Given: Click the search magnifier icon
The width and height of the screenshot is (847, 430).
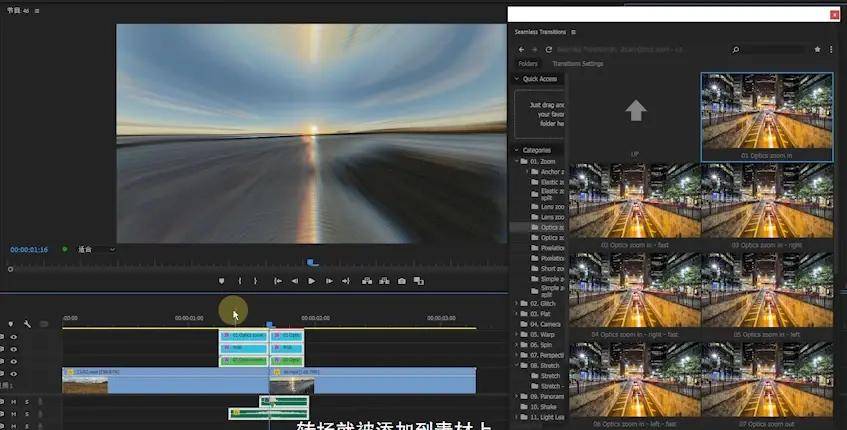Looking at the screenshot, I should 736,50.
